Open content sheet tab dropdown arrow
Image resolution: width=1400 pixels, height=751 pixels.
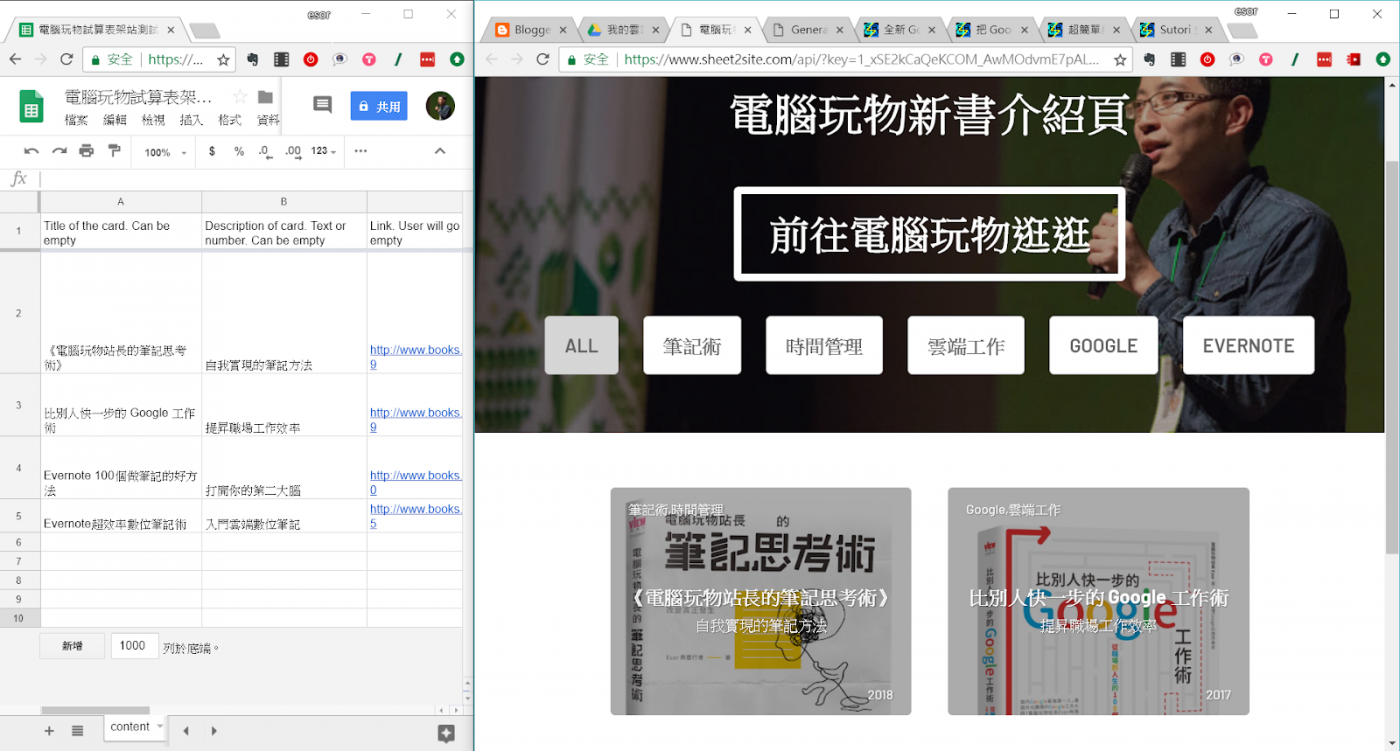click(x=160, y=727)
